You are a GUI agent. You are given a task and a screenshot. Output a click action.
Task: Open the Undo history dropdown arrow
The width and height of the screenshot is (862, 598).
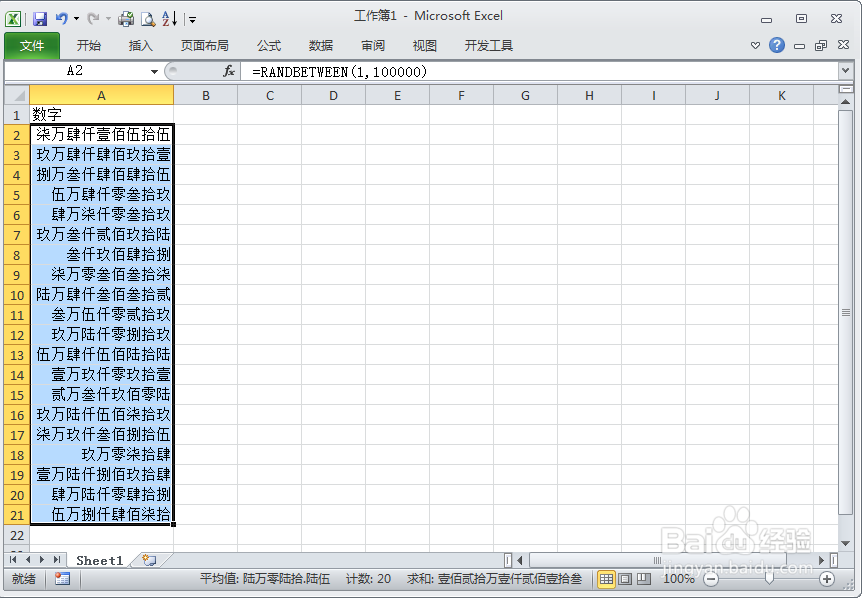[76, 19]
